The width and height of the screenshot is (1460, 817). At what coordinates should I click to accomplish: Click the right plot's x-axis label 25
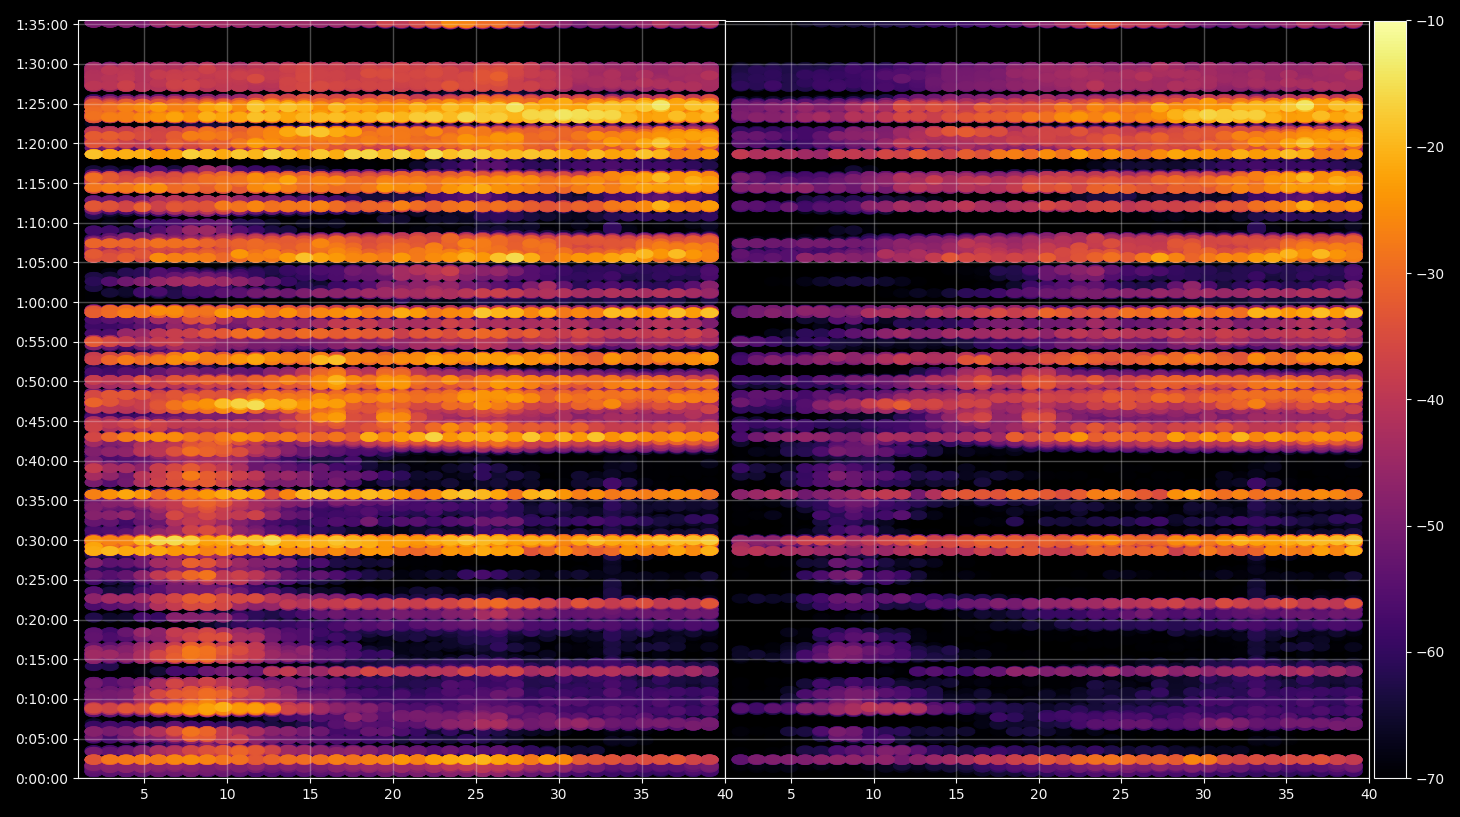[1121, 795]
